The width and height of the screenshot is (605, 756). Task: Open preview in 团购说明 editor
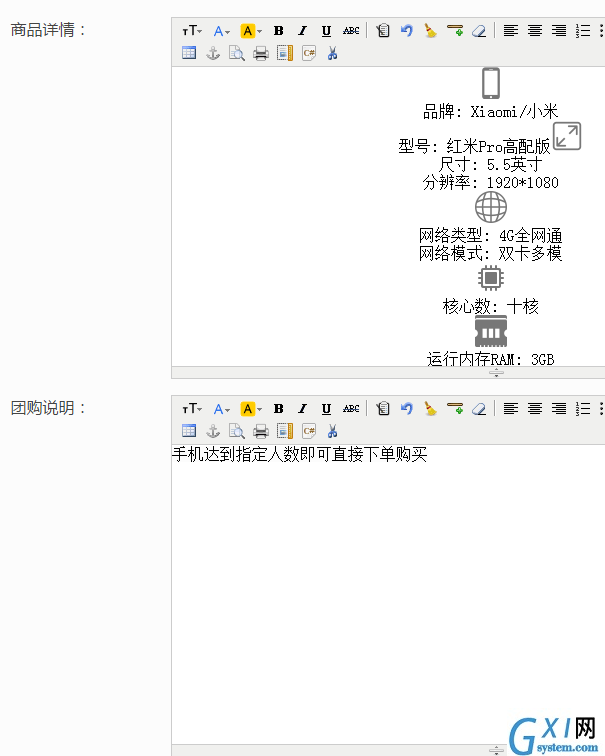[237, 431]
